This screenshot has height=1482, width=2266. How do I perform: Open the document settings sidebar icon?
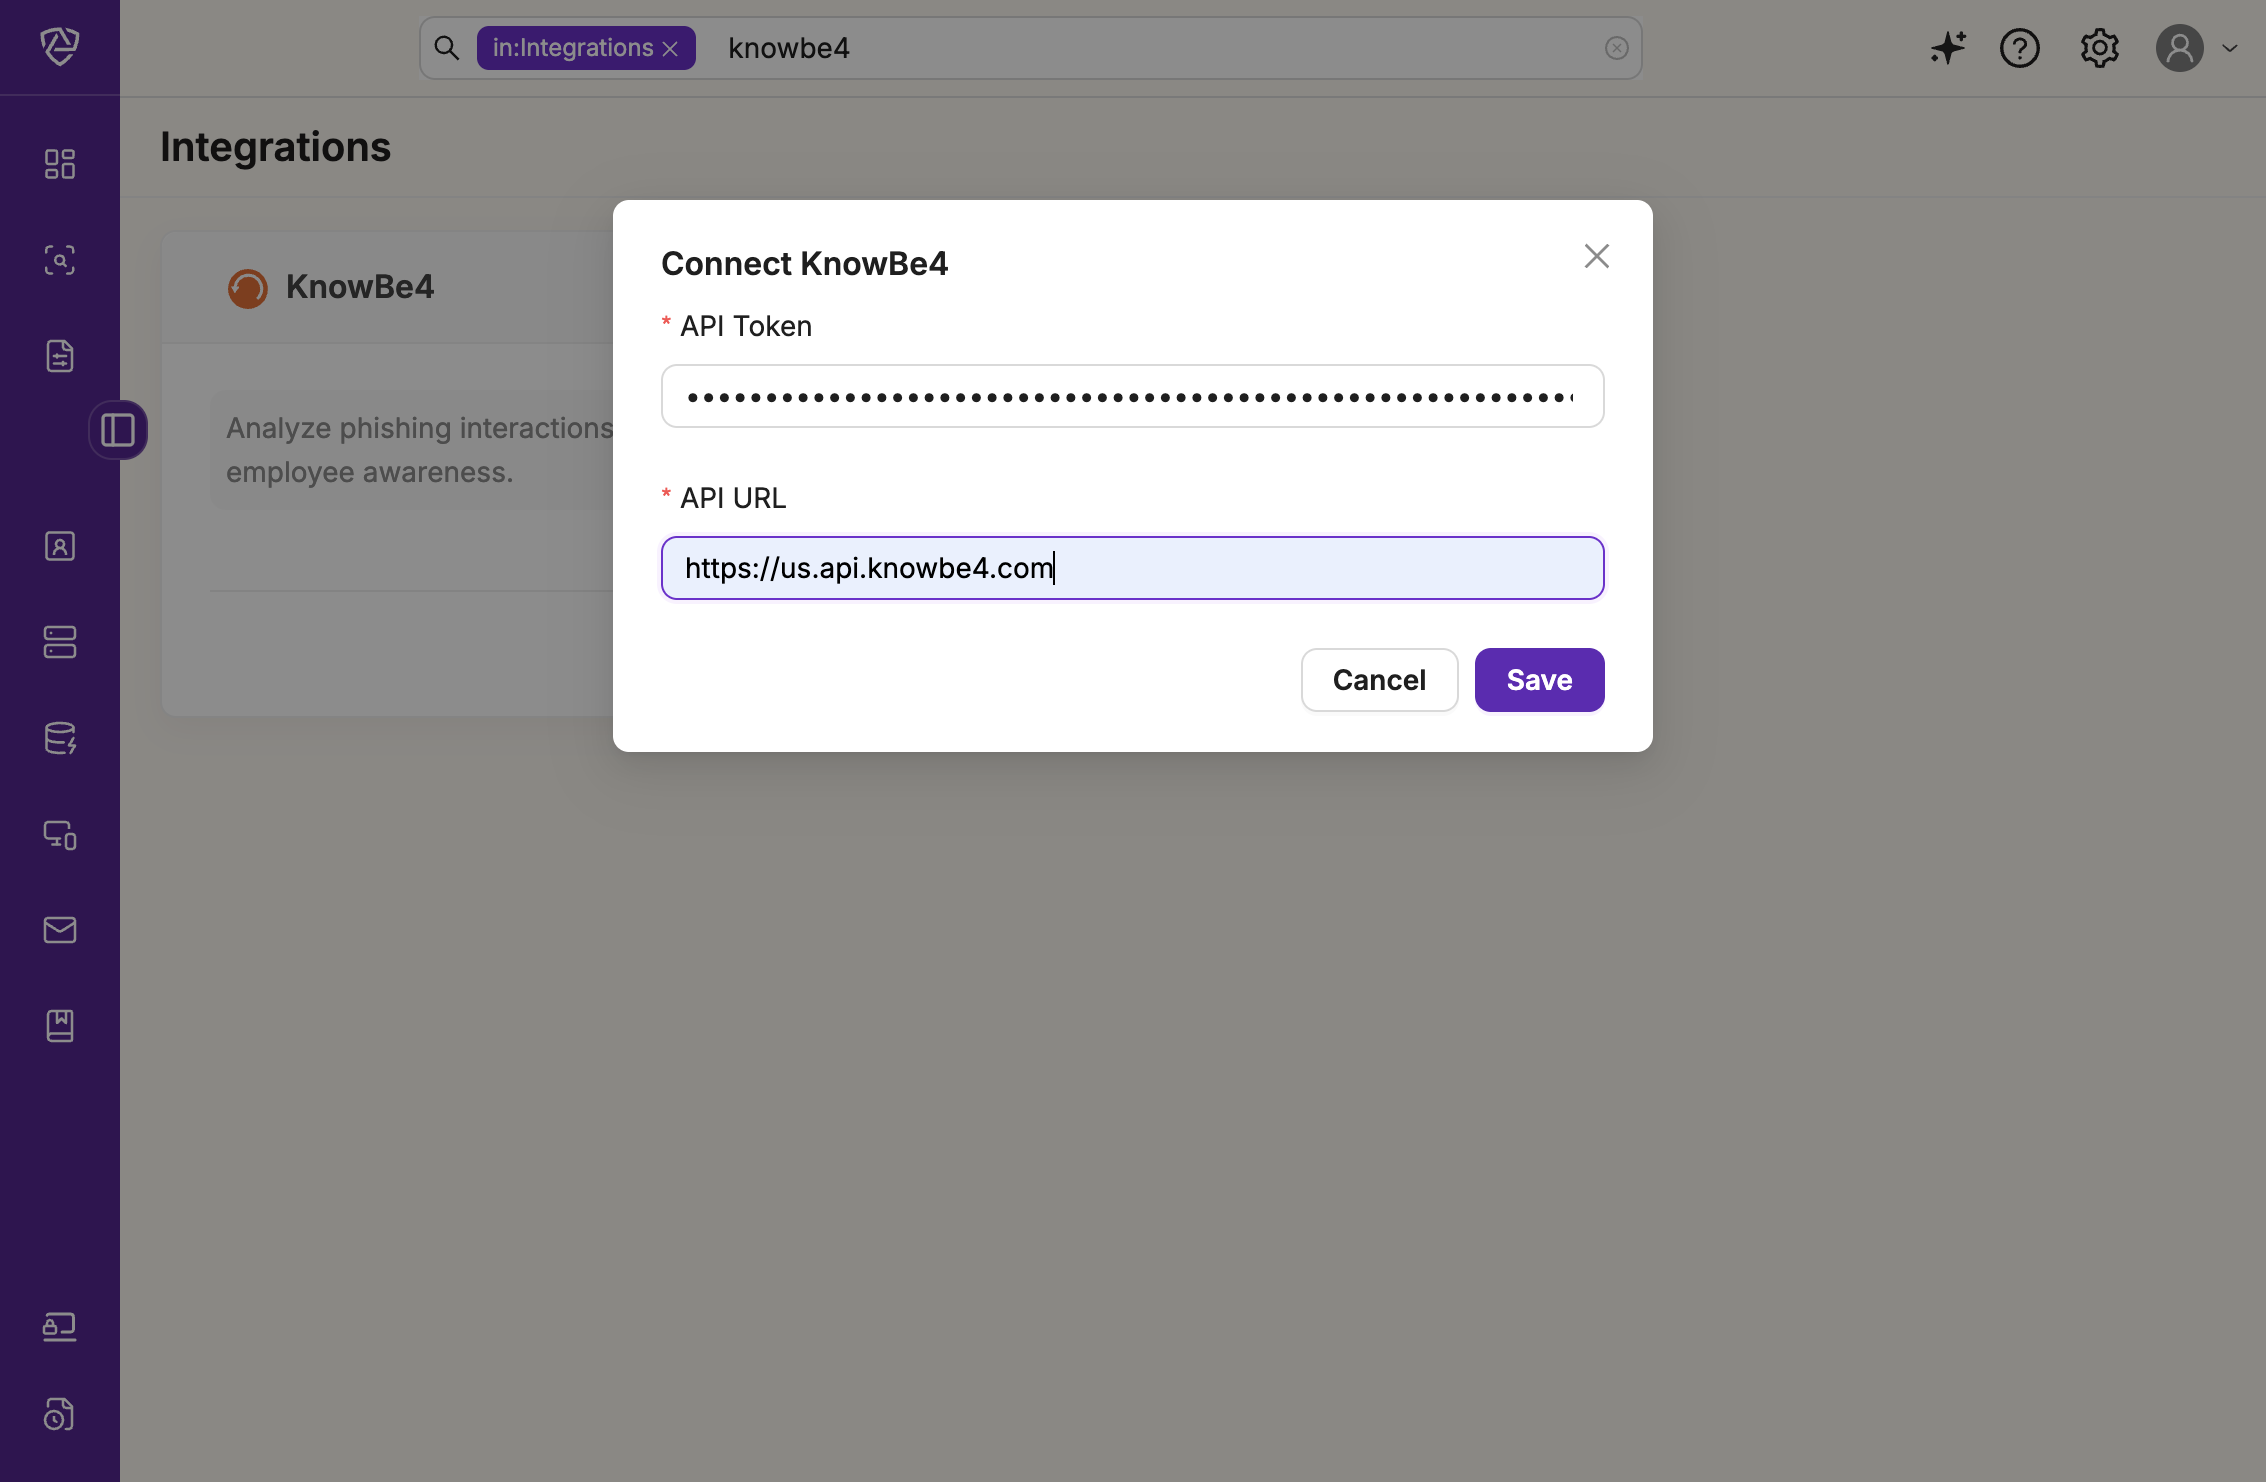coord(60,356)
